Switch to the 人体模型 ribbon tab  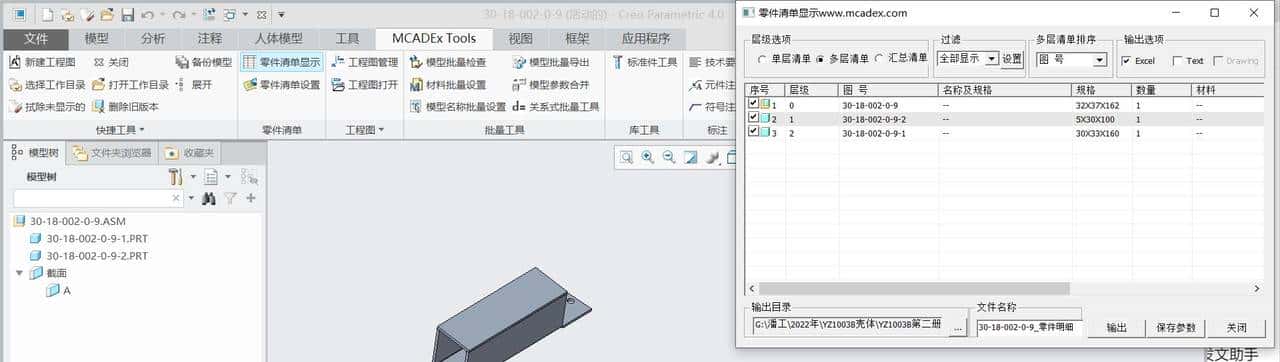tap(278, 39)
